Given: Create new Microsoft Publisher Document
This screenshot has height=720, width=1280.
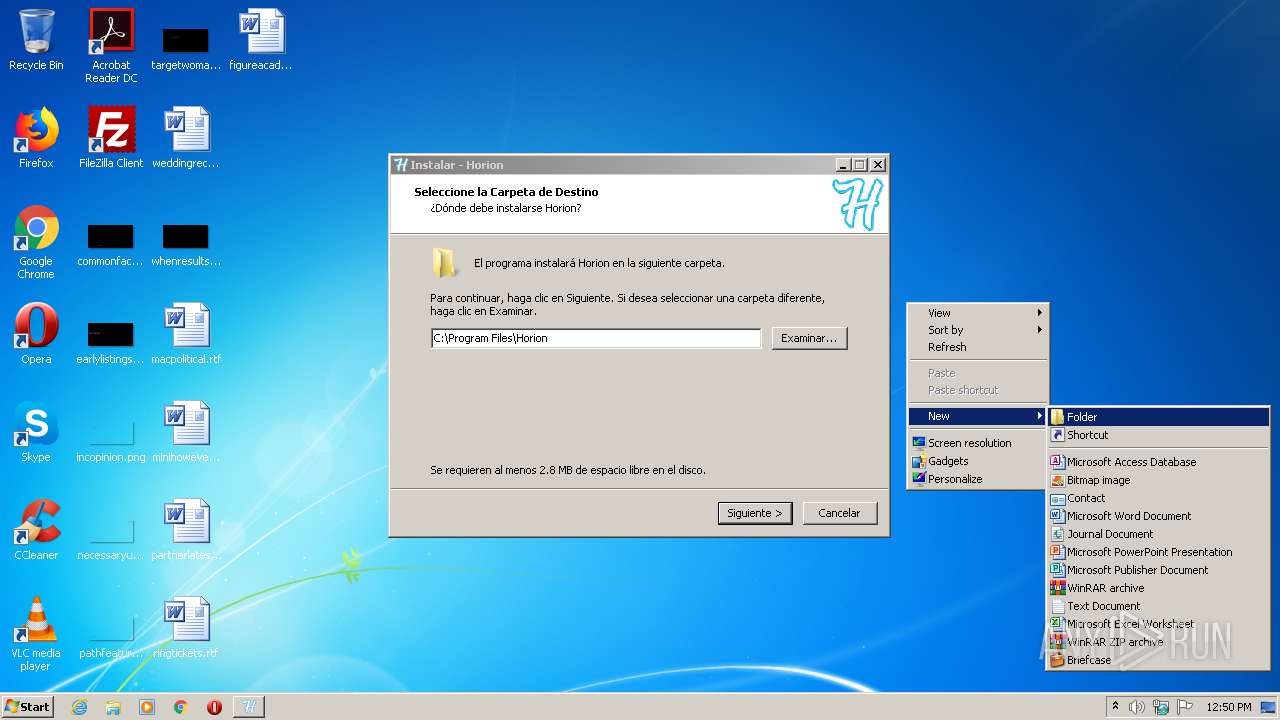Looking at the screenshot, I should click(1158, 570).
